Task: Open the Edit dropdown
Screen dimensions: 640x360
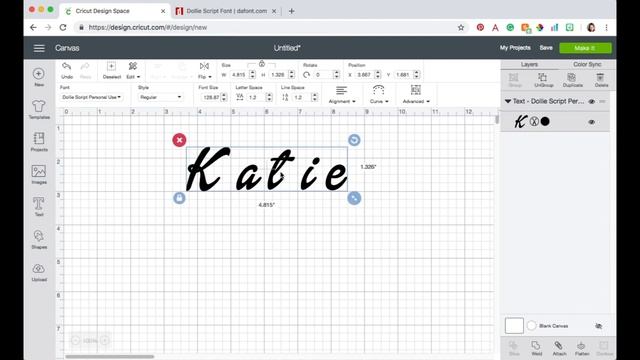Action: click(133, 70)
